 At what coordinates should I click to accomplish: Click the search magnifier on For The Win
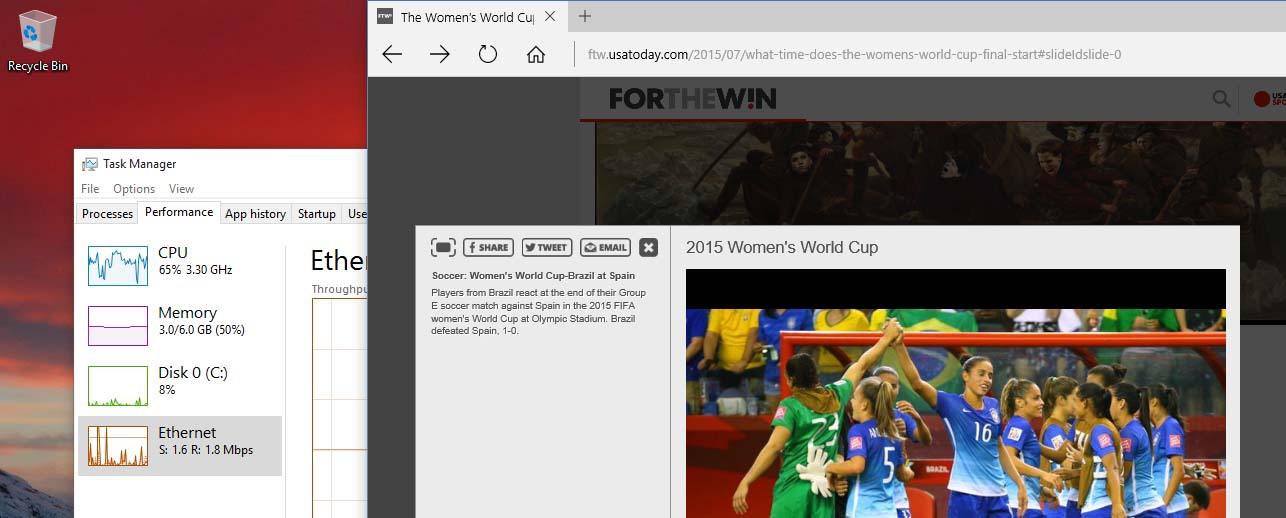[x=1221, y=98]
